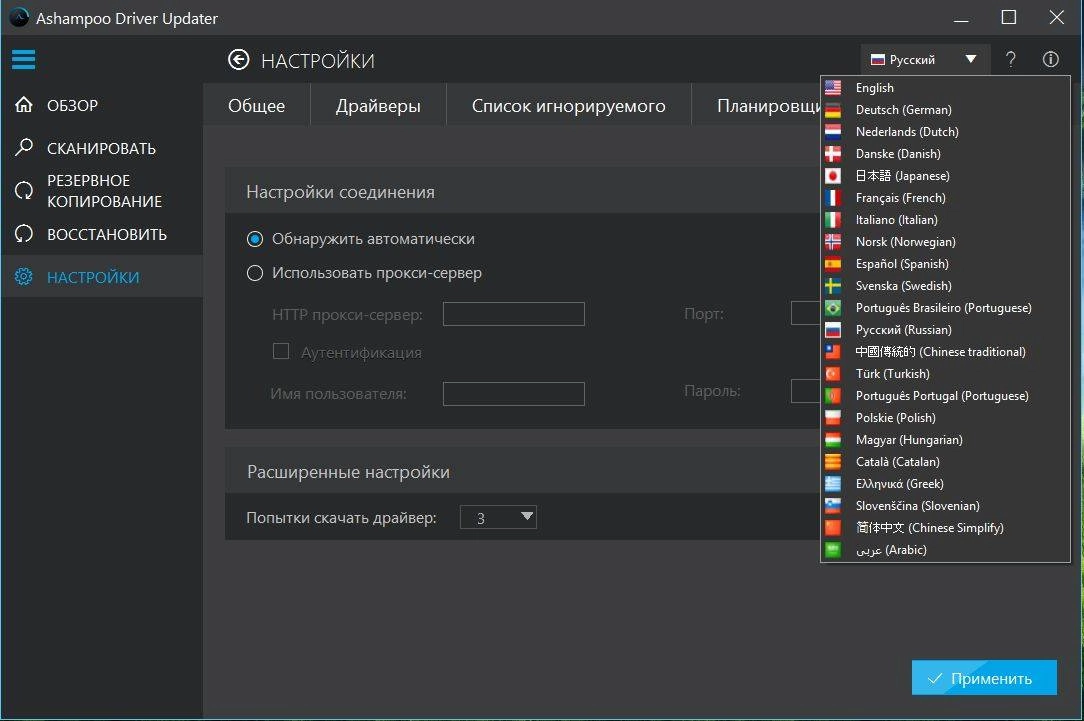
Task: Choose Deutsch (German) language
Action: [945, 110]
